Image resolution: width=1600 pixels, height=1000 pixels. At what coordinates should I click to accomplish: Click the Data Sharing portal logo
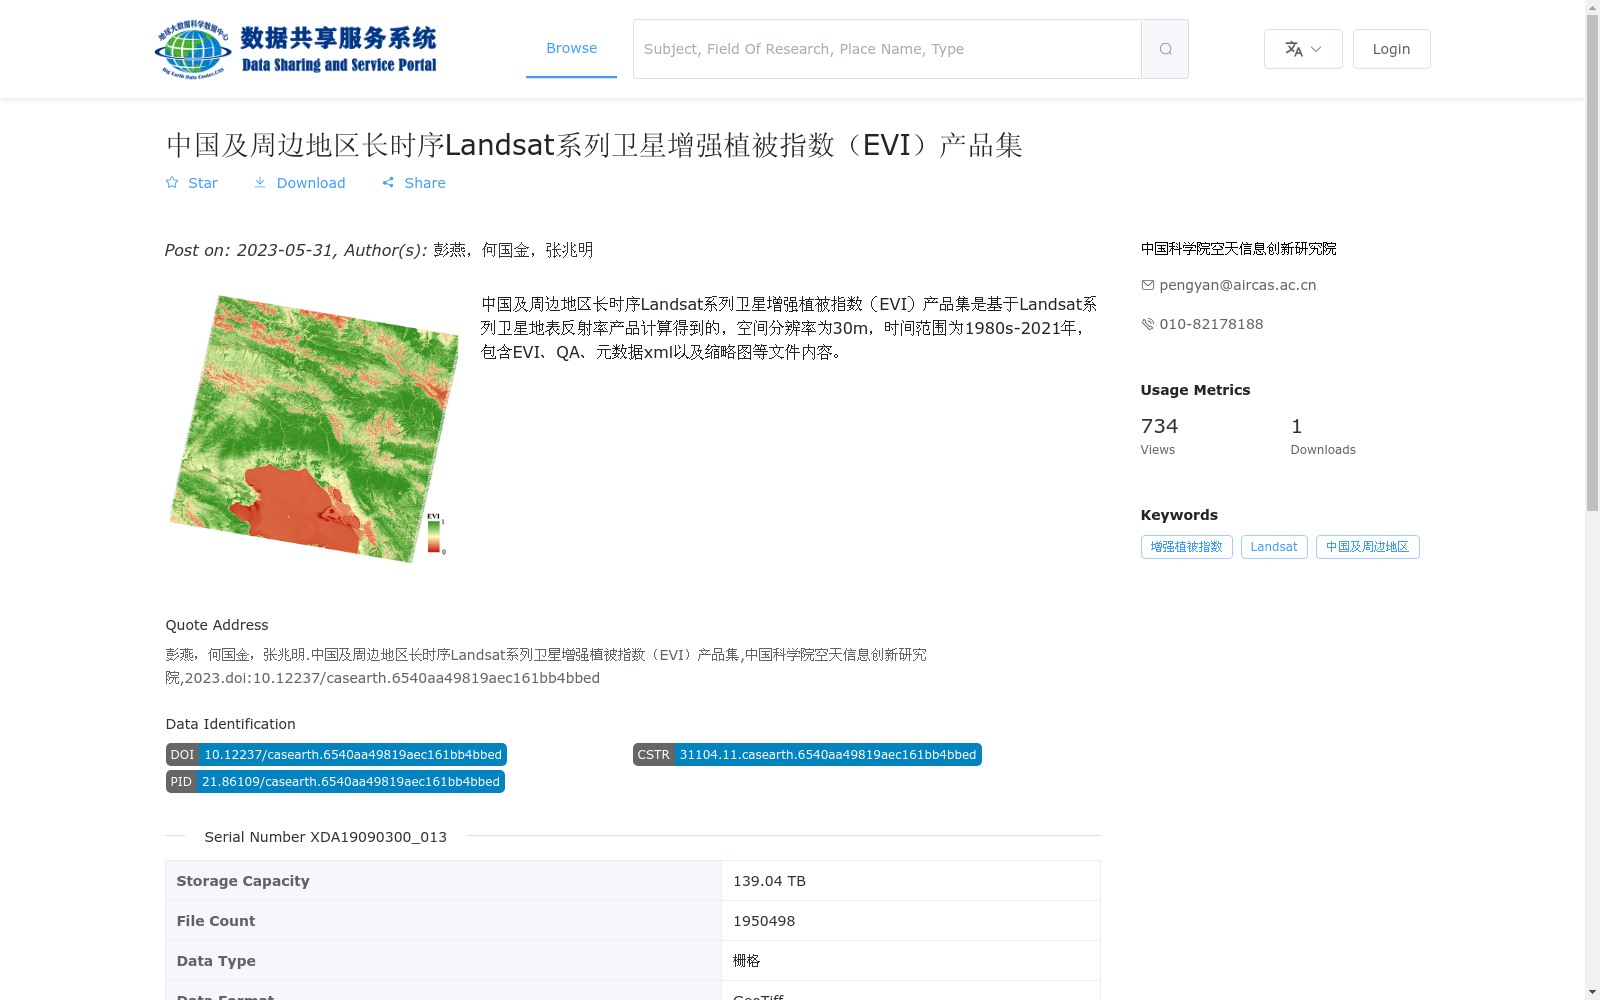pos(296,49)
